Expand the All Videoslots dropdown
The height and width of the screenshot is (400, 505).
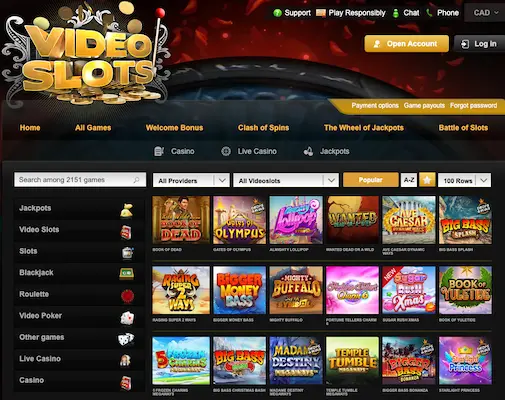286,180
